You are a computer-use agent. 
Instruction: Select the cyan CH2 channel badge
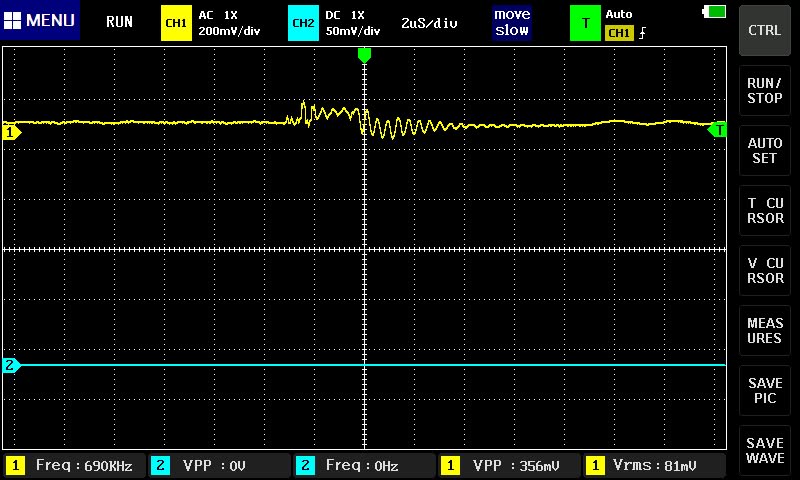tap(303, 22)
